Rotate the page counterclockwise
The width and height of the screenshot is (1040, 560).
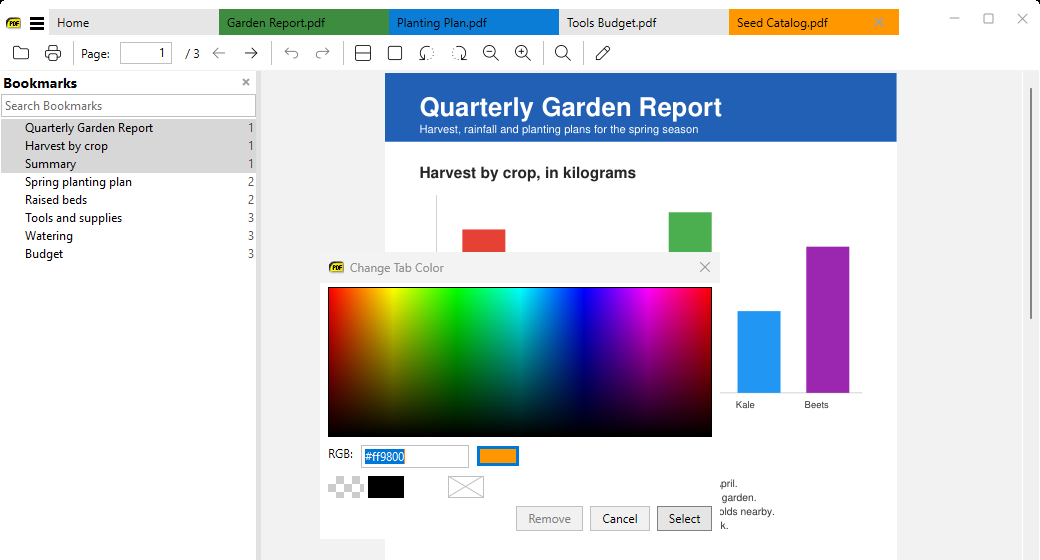(426, 53)
